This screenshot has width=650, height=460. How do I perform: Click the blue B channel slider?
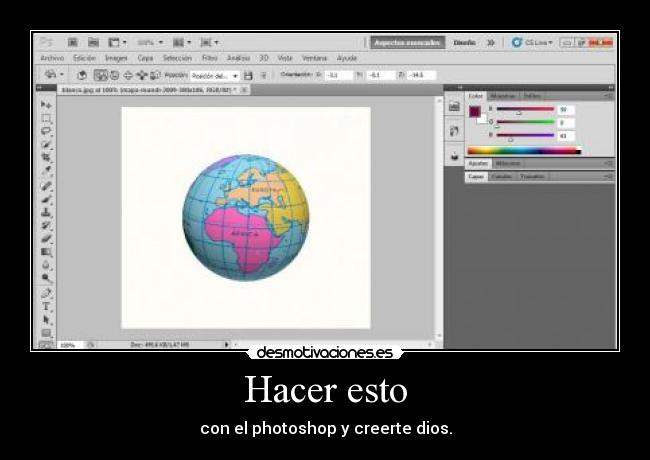(x=525, y=135)
